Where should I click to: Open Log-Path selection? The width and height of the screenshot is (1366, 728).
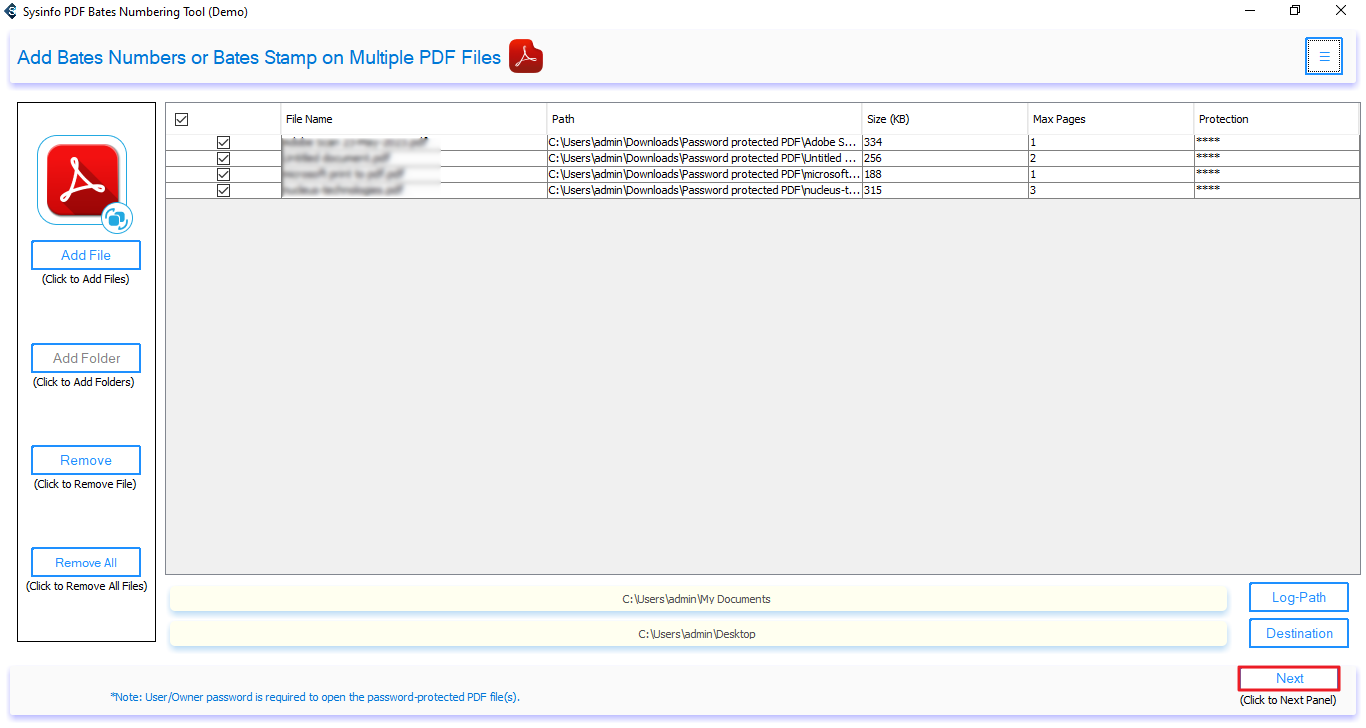tap(1298, 597)
